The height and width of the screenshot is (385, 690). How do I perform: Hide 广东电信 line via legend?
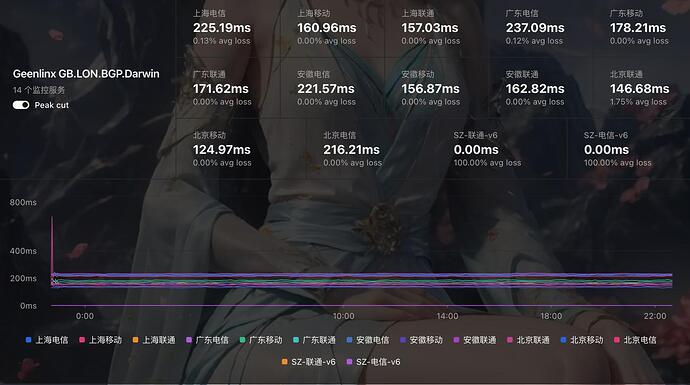(x=208, y=340)
